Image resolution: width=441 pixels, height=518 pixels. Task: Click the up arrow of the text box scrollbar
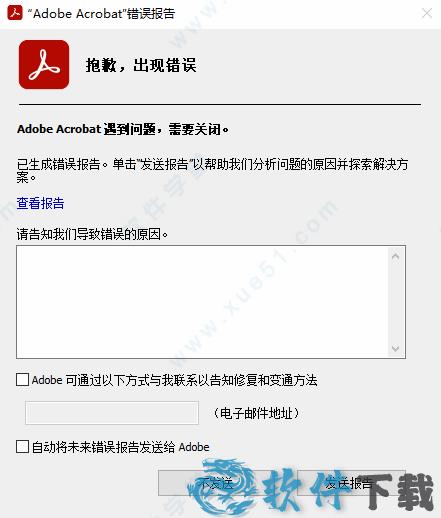[396, 256]
